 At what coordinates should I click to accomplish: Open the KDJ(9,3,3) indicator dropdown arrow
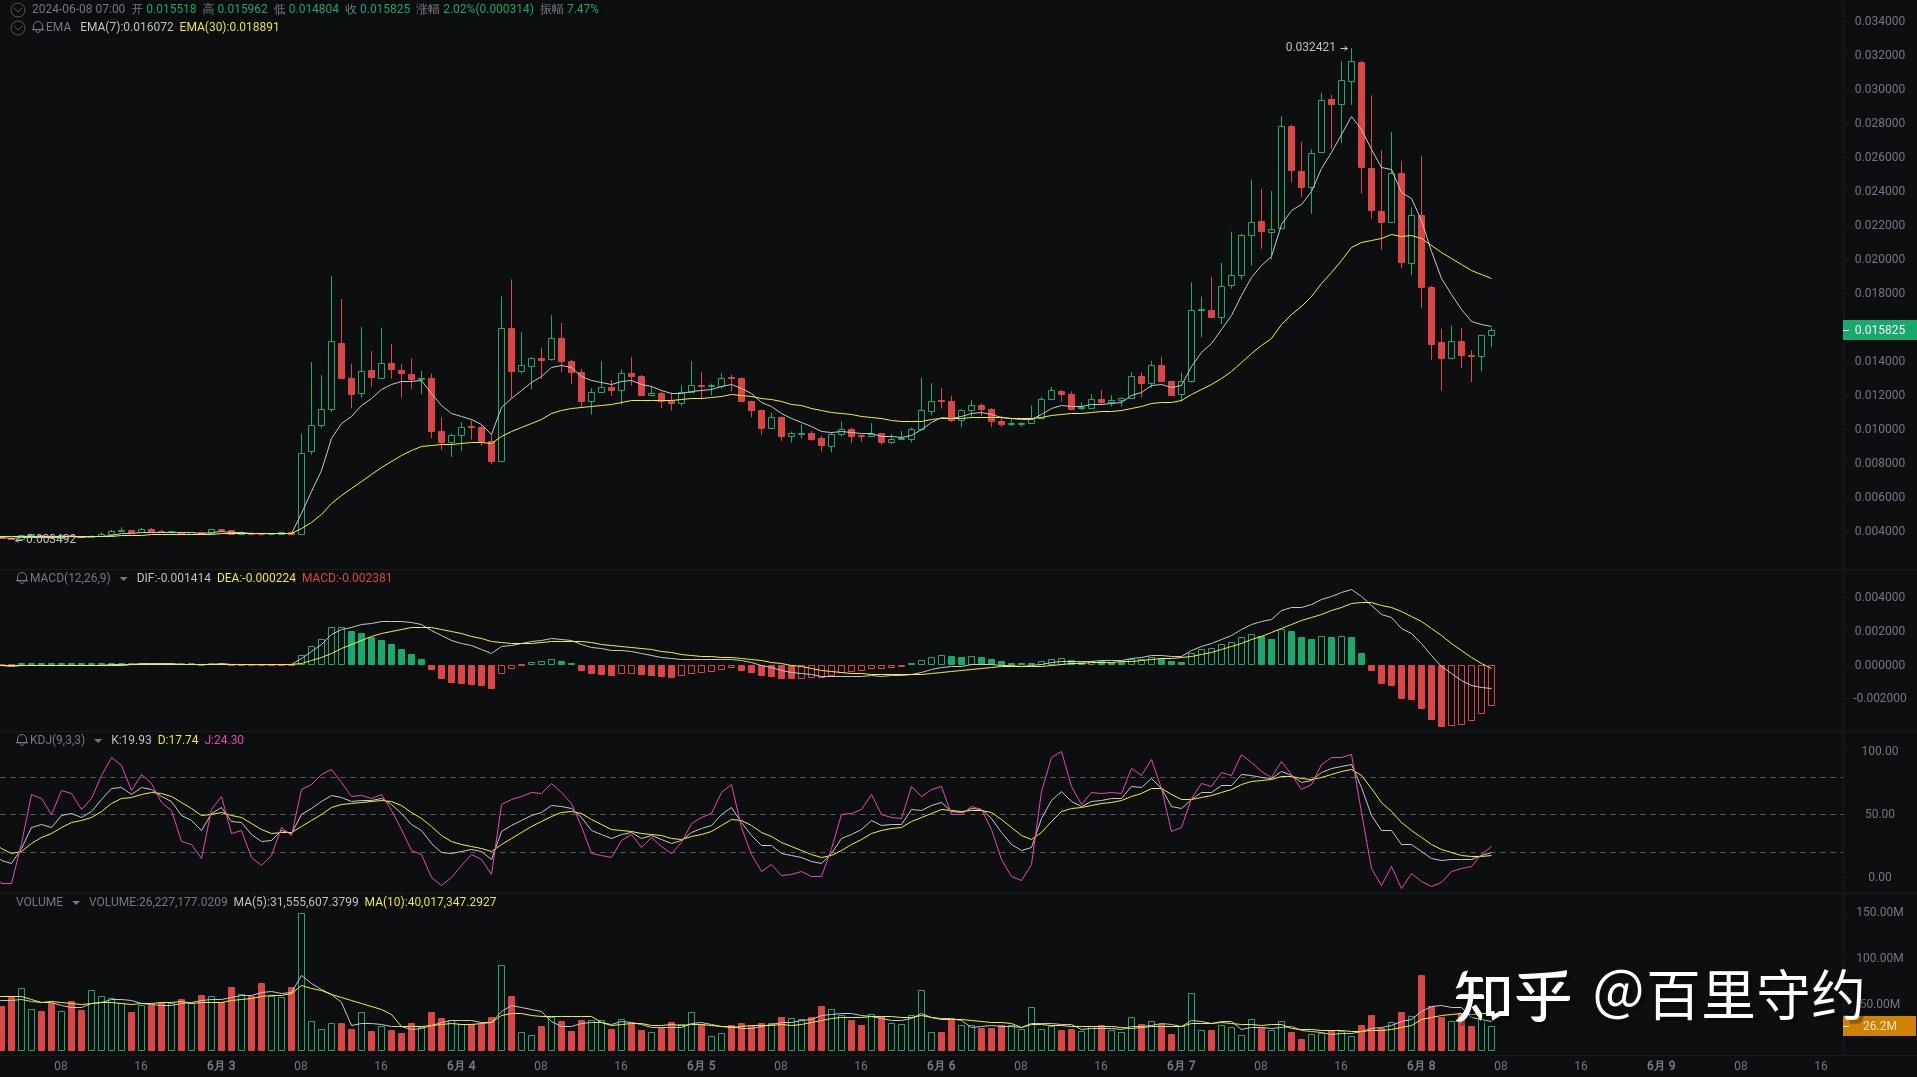(x=97, y=741)
